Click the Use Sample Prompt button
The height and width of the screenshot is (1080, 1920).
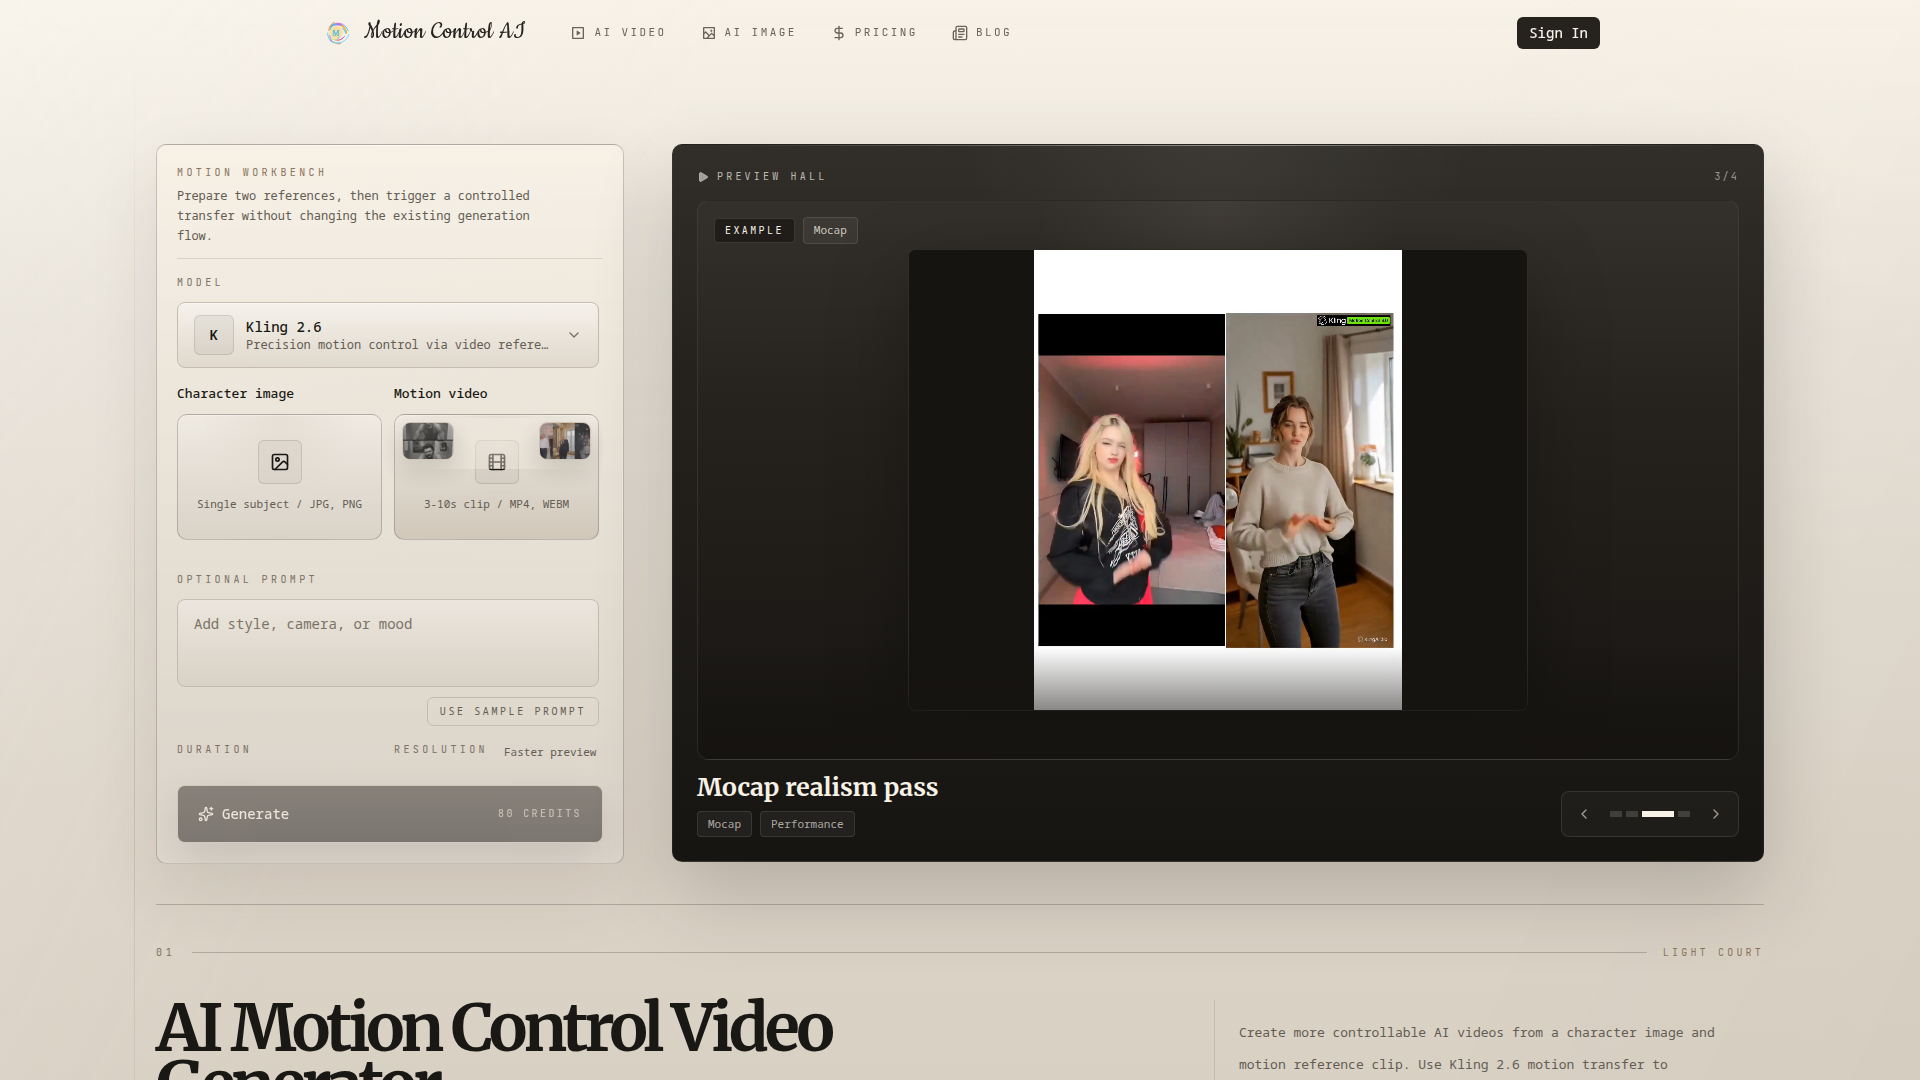(x=512, y=711)
